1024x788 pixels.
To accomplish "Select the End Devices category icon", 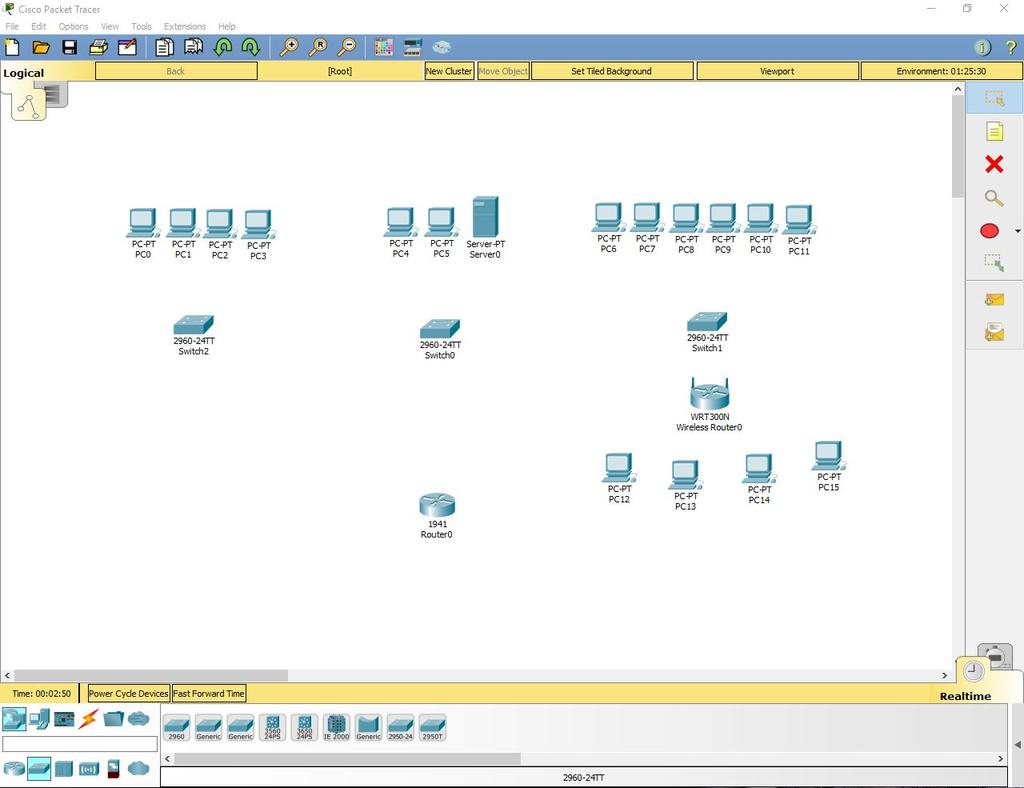I will coord(39,719).
